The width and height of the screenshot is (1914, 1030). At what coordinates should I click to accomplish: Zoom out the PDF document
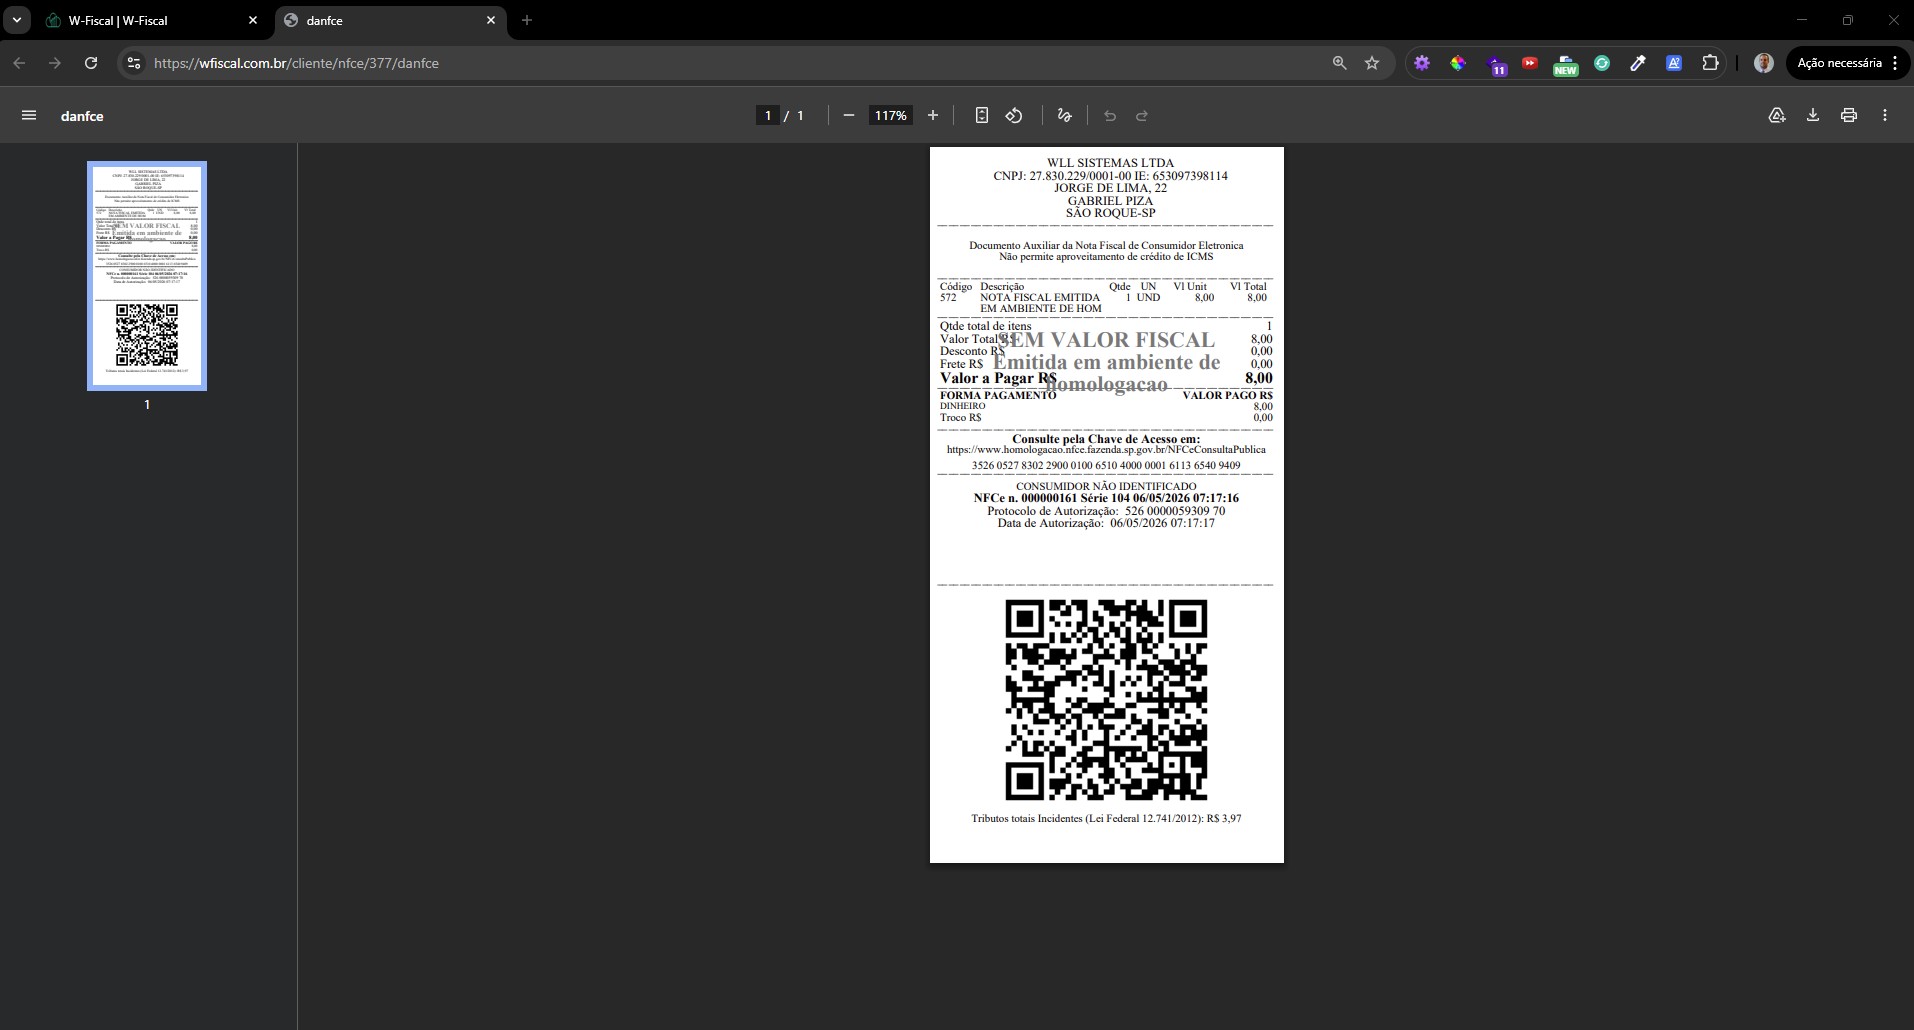(x=849, y=116)
